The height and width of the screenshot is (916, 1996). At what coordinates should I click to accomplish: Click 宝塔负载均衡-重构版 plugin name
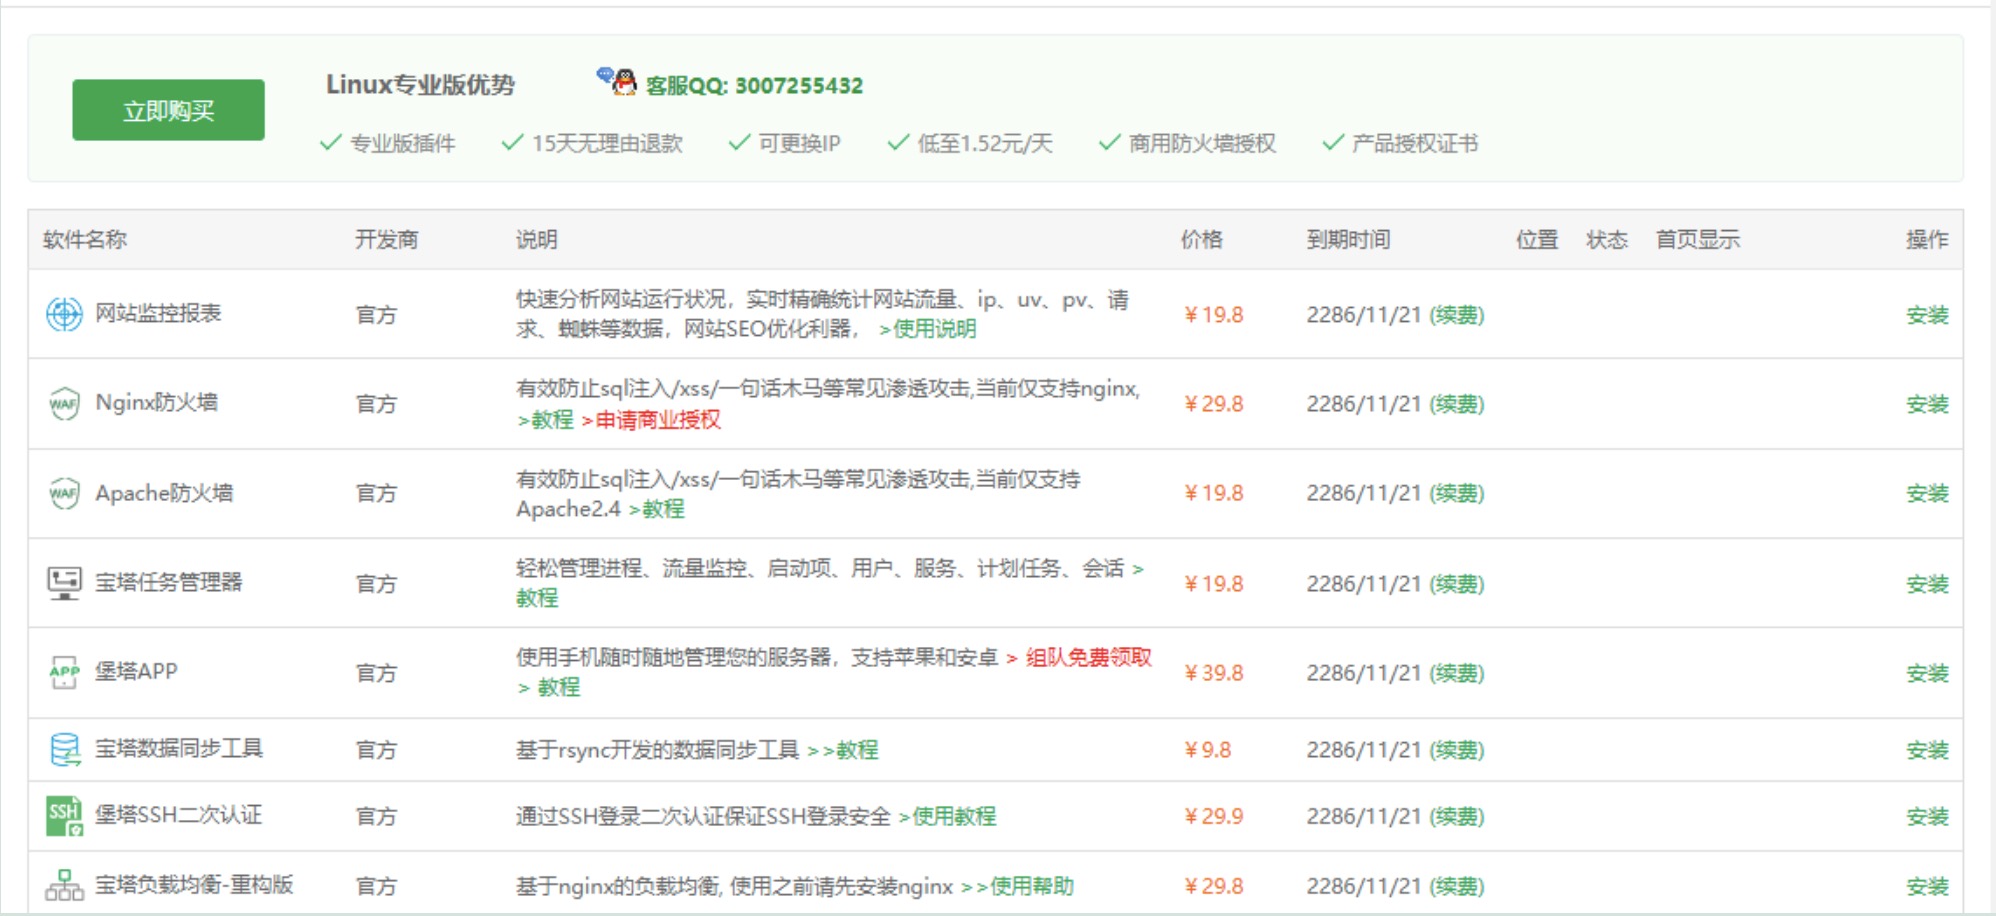pyautogui.click(x=194, y=884)
